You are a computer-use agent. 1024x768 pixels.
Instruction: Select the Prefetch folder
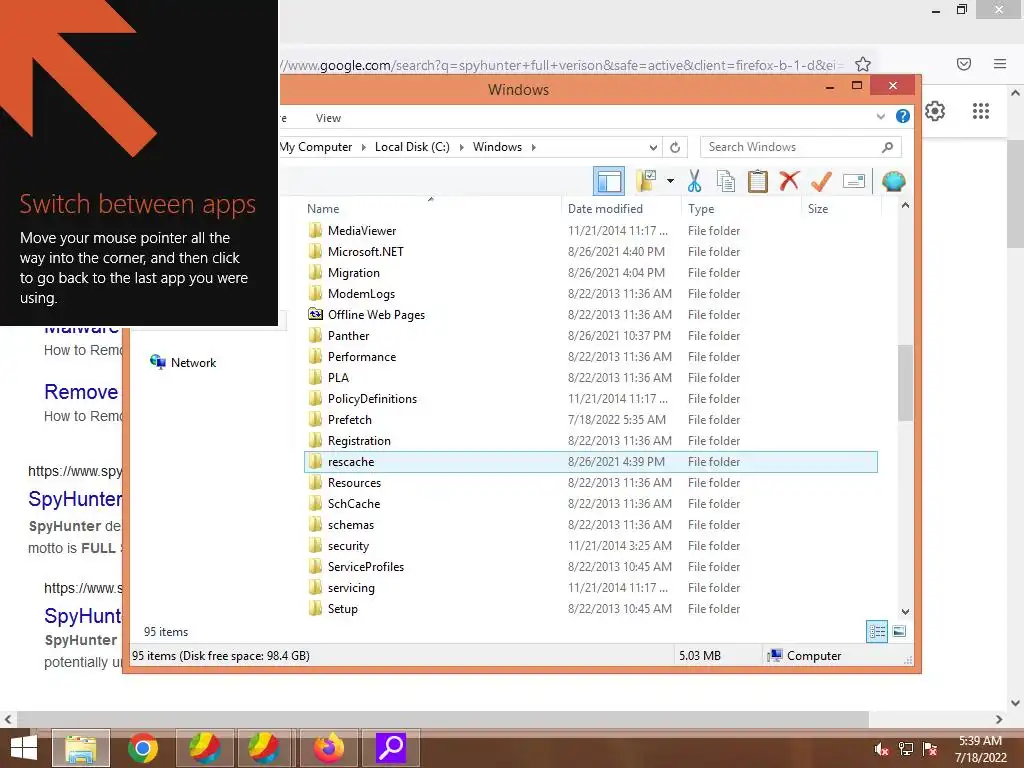pos(349,419)
